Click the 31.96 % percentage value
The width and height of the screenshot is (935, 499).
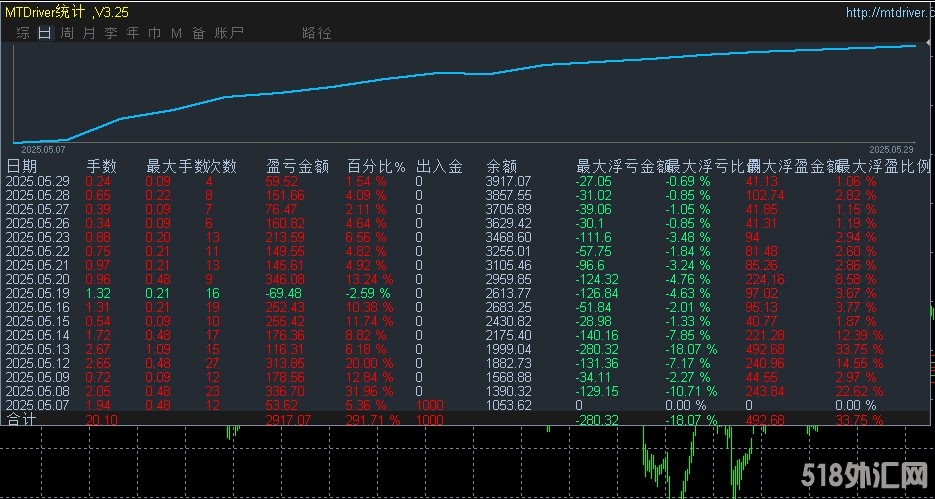[x=370, y=392]
